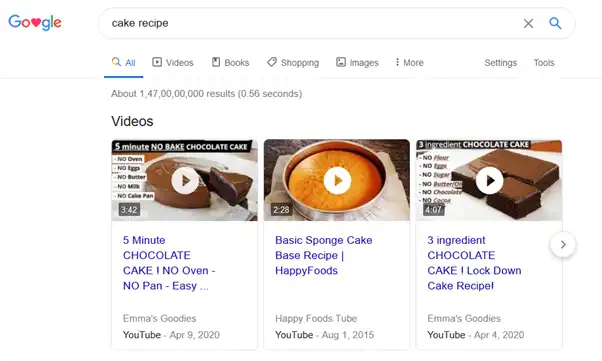602x361 pixels.
Task: Switch to the Books tab
Action: pyautogui.click(x=230, y=63)
